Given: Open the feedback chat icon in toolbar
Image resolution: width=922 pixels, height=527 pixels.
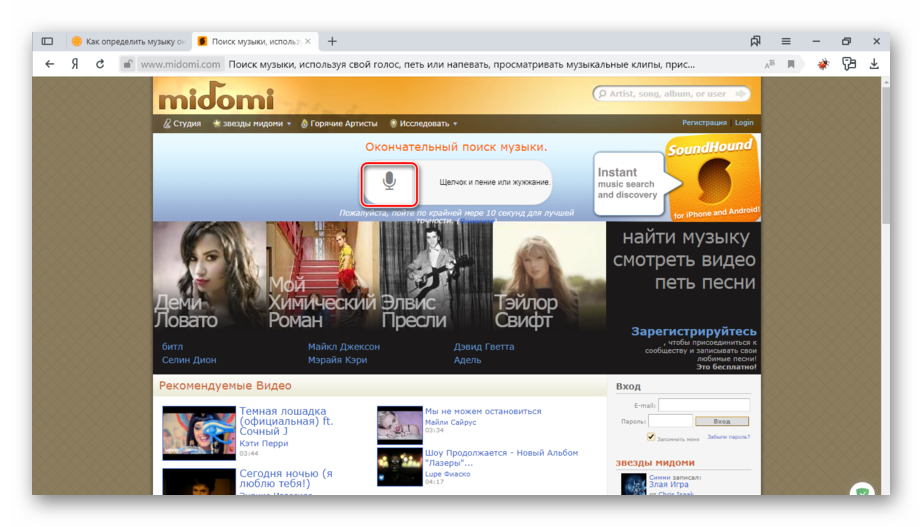Looking at the screenshot, I should tap(848, 64).
